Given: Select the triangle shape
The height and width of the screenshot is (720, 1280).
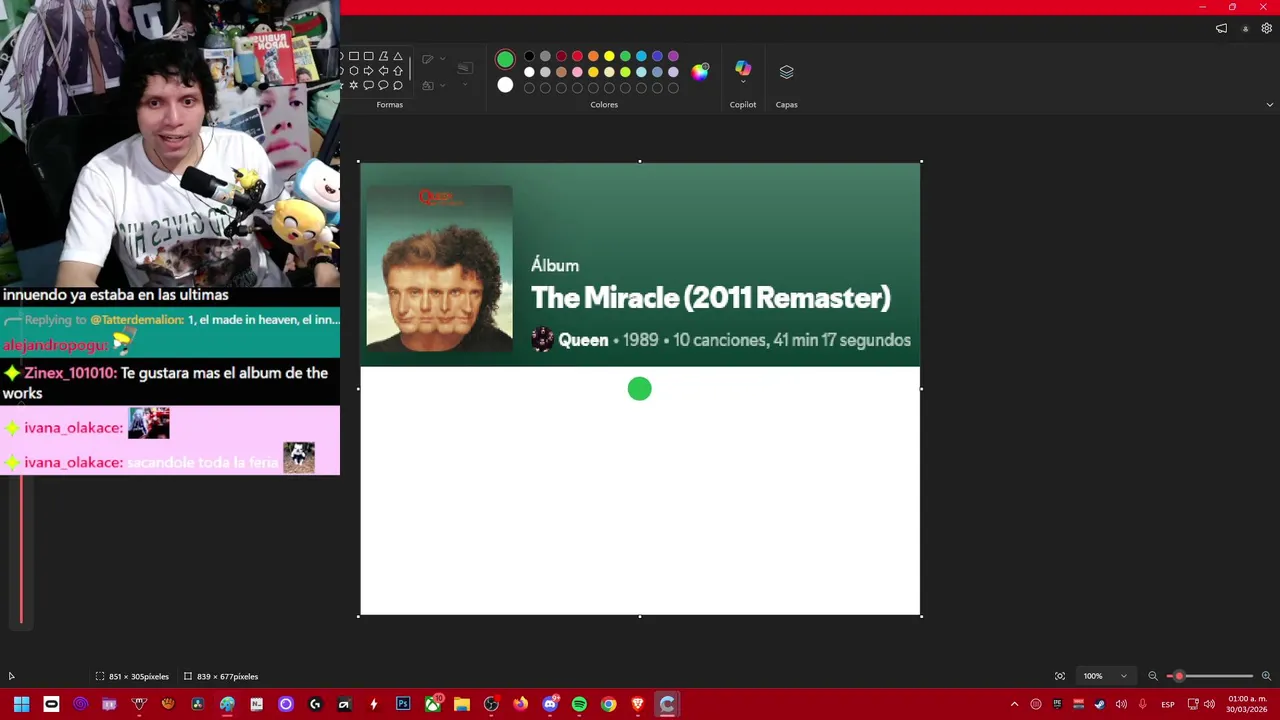Looking at the screenshot, I should point(398,56).
